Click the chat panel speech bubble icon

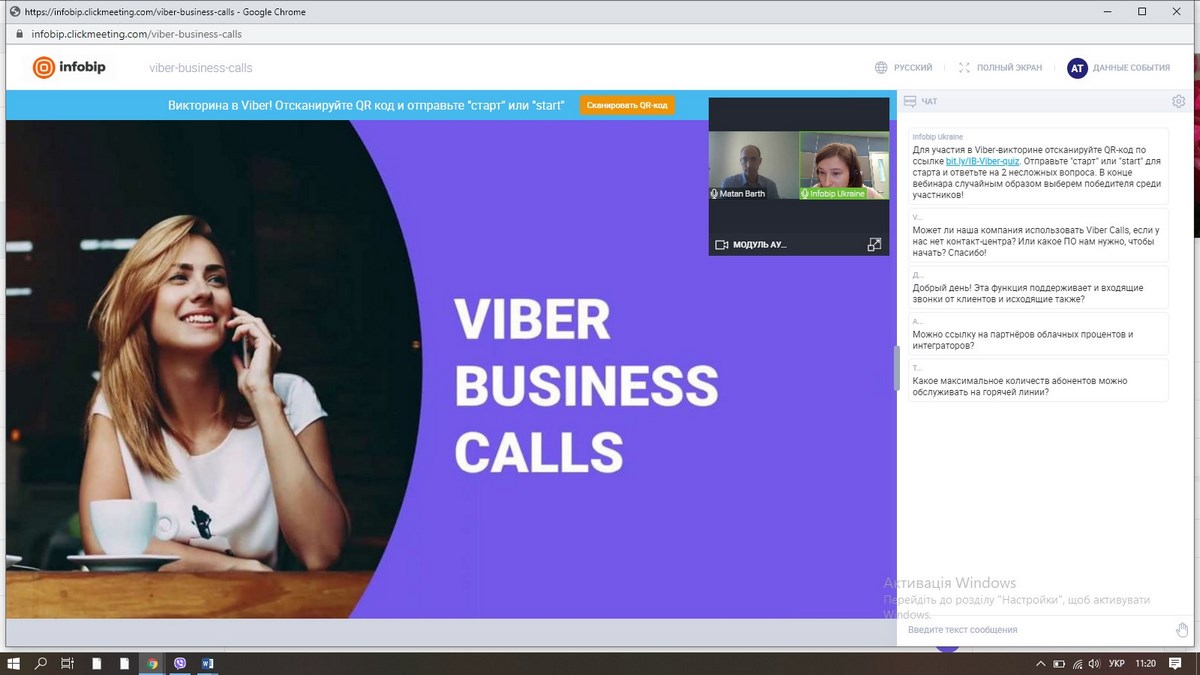909,101
